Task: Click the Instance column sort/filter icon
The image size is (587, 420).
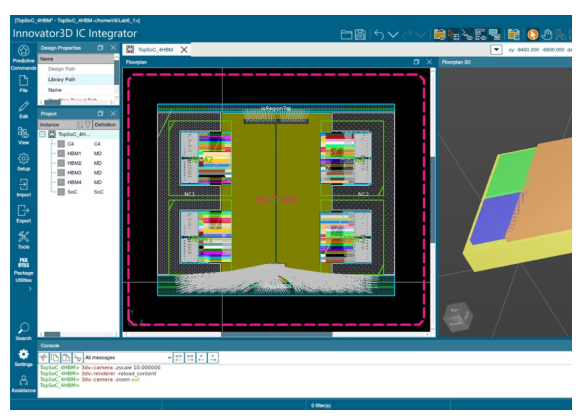Action: 83,124
